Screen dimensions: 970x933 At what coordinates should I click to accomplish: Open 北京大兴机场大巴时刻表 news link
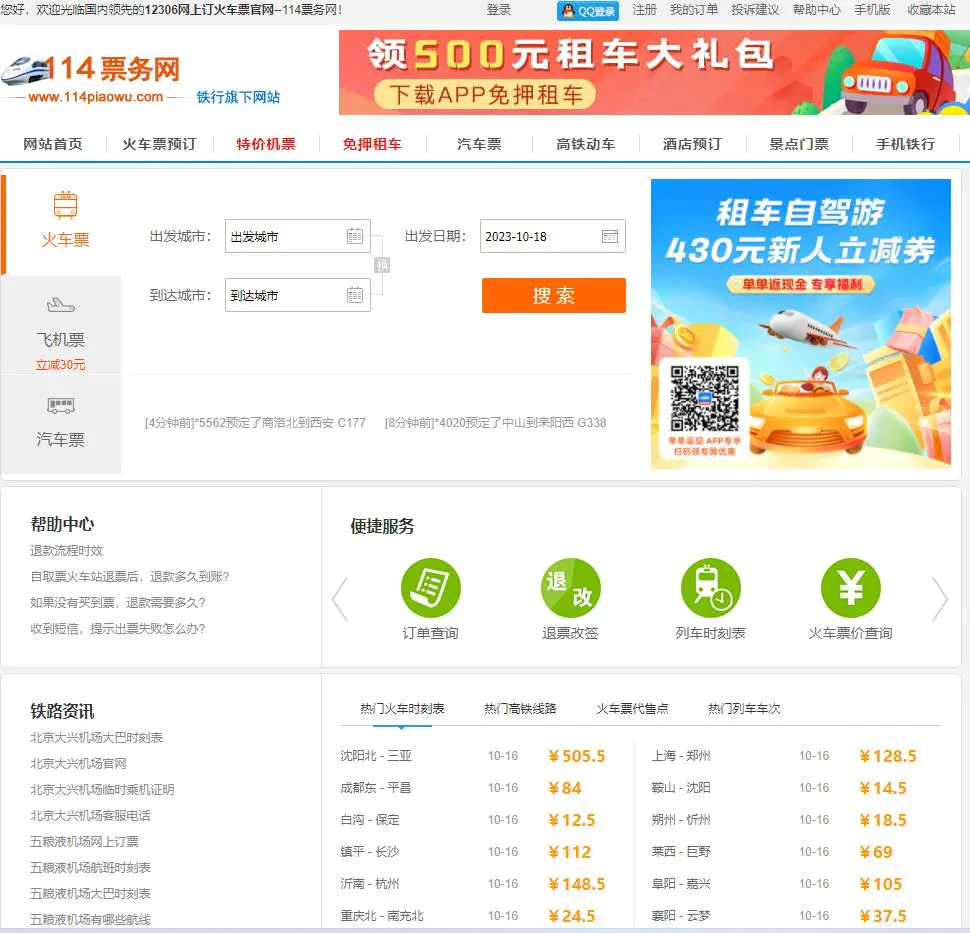tap(97, 737)
